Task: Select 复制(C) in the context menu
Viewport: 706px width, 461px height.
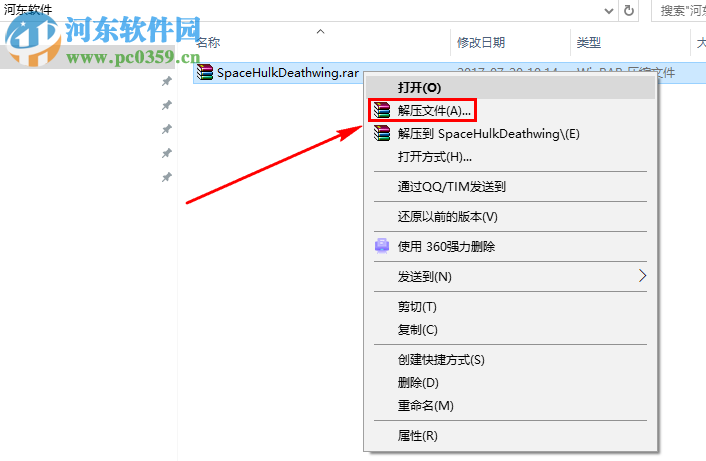Action: (511, 330)
